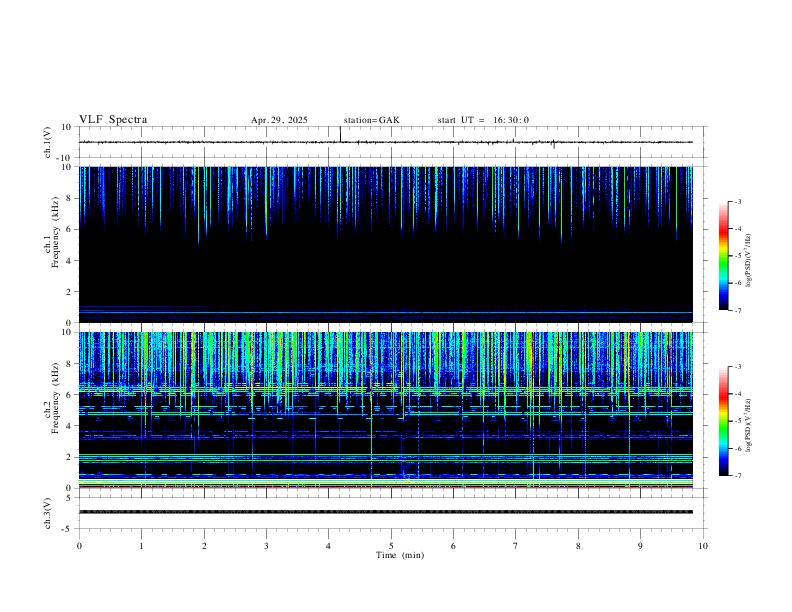Click the "5" tick on the time axis
792x612 pixels.
point(391,546)
